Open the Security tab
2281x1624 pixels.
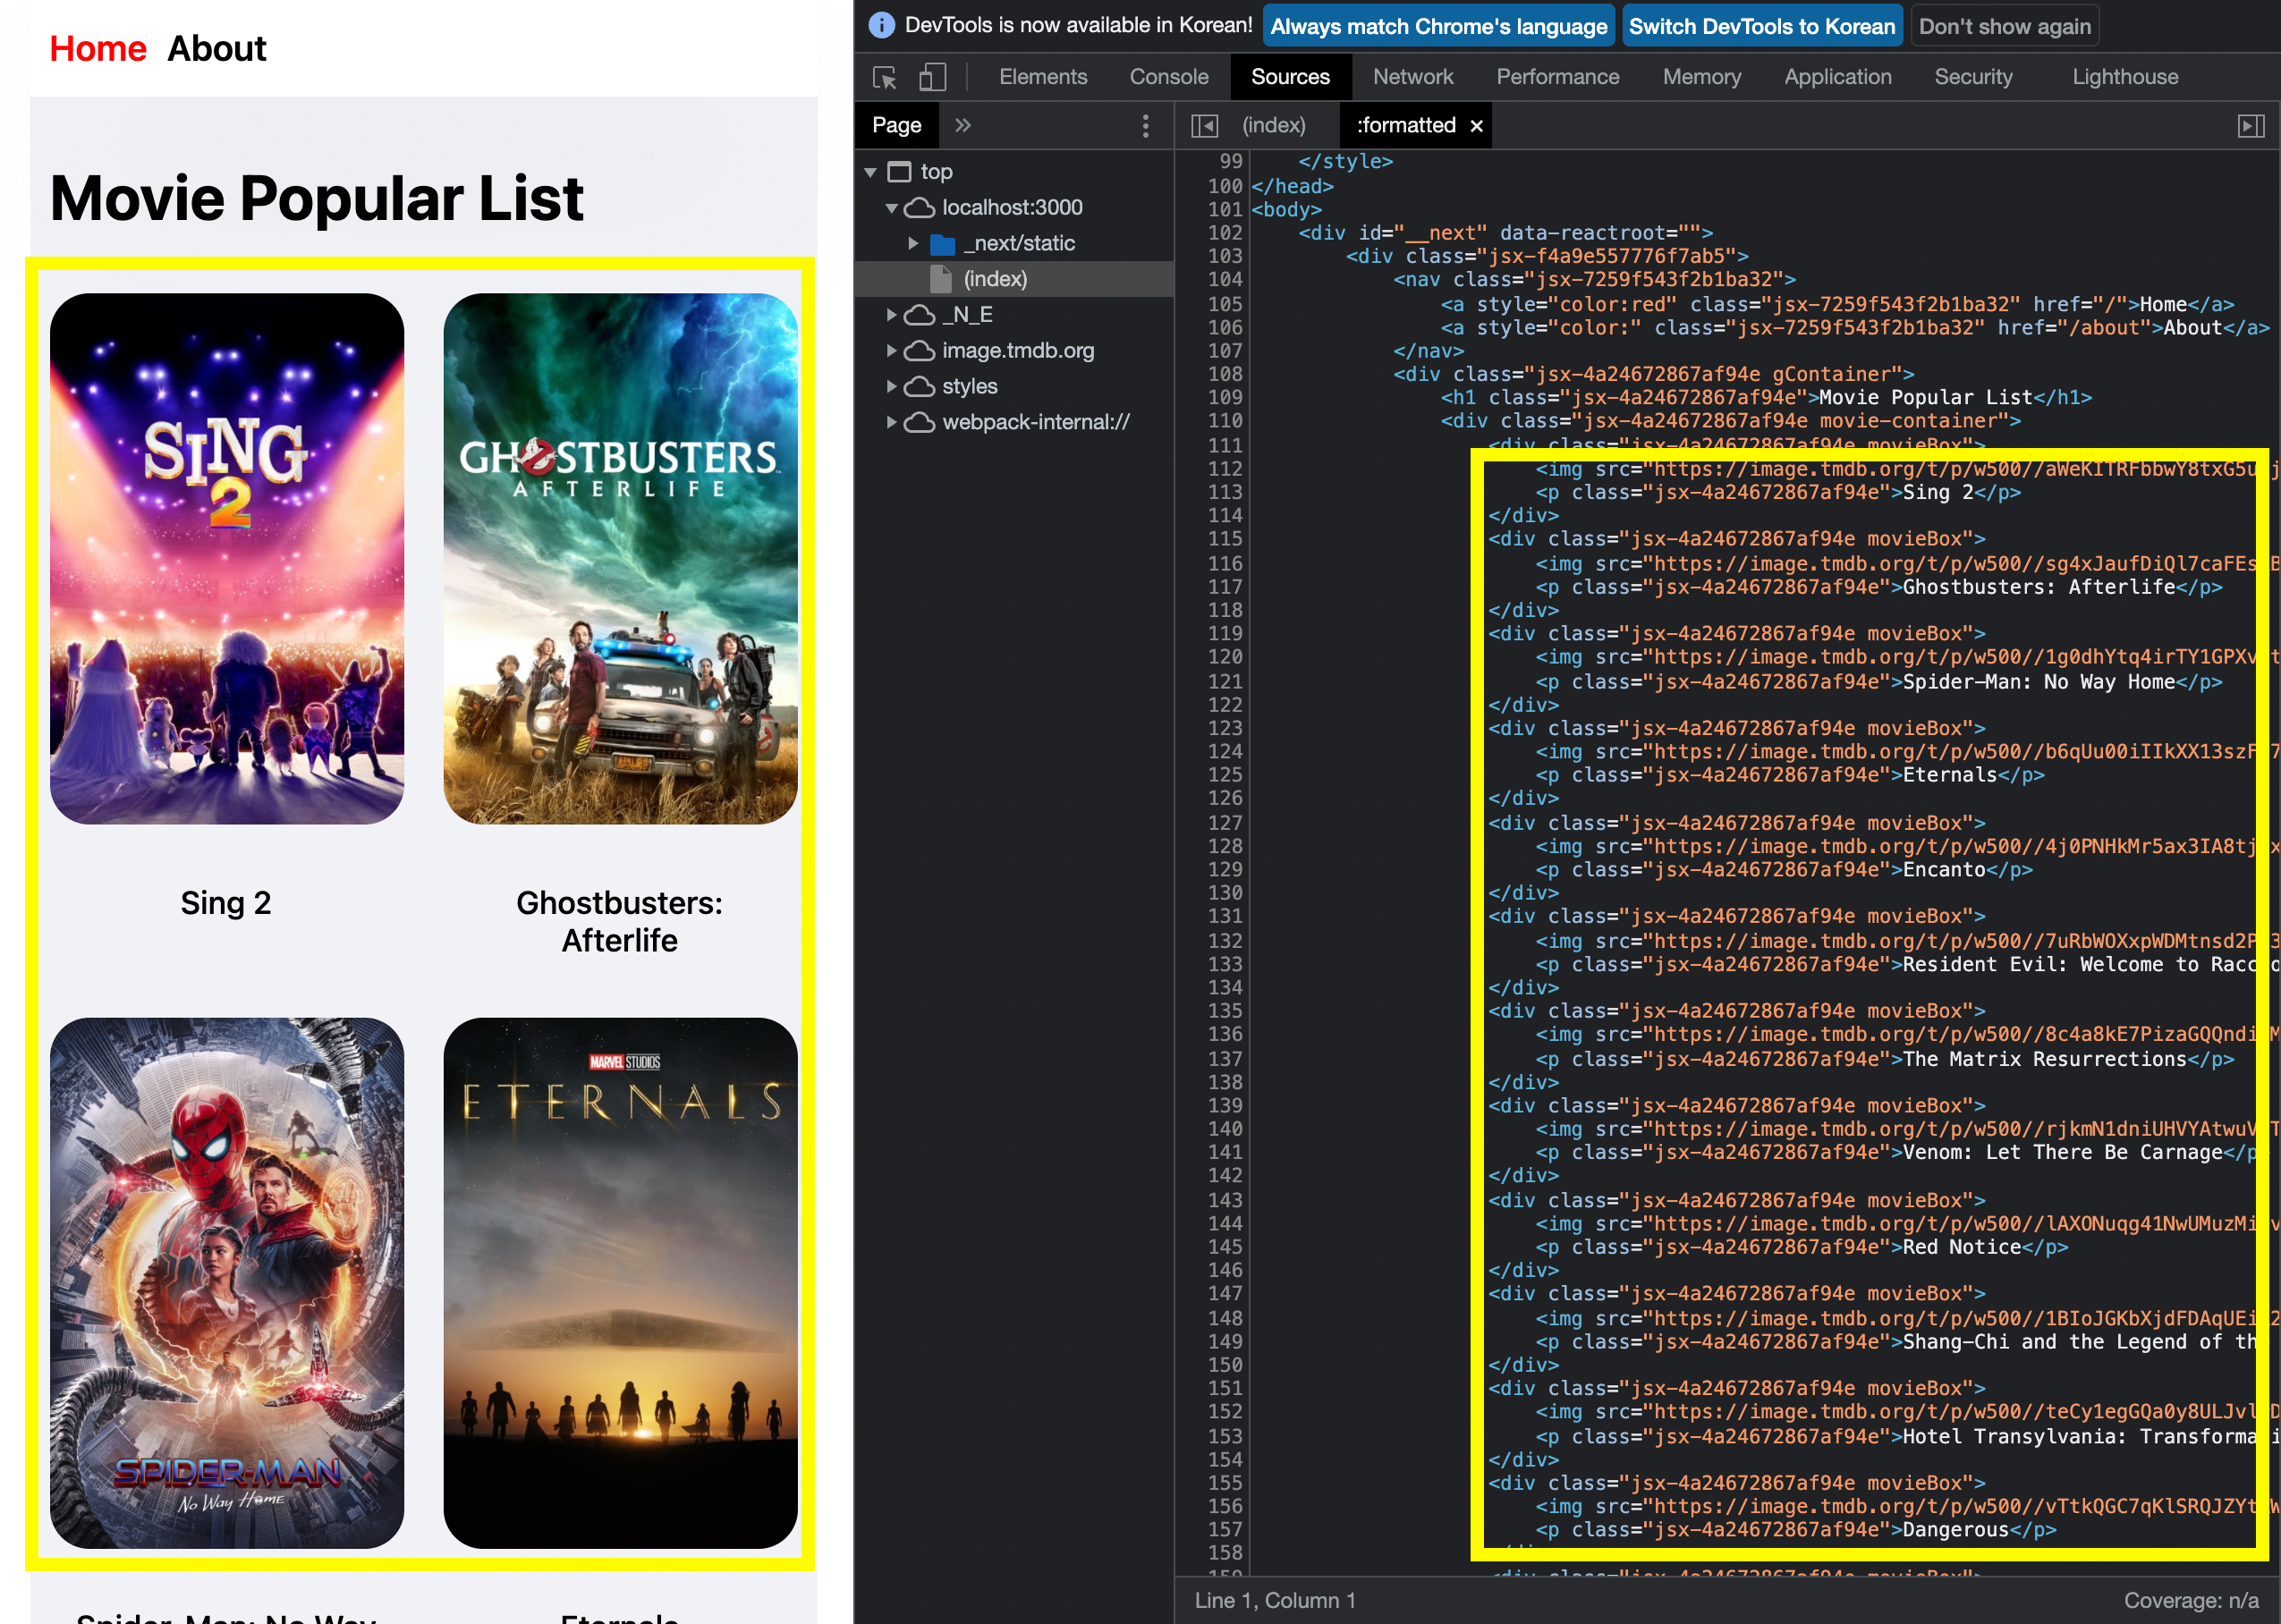click(x=1972, y=77)
